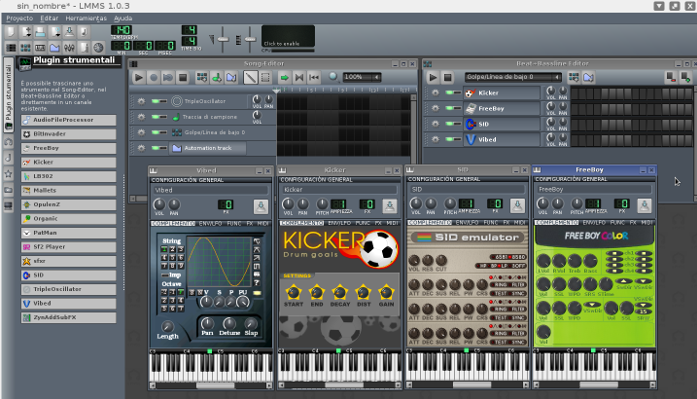Click the Vibed instrument name field
The width and height of the screenshot is (697, 399).
point(210,190)
